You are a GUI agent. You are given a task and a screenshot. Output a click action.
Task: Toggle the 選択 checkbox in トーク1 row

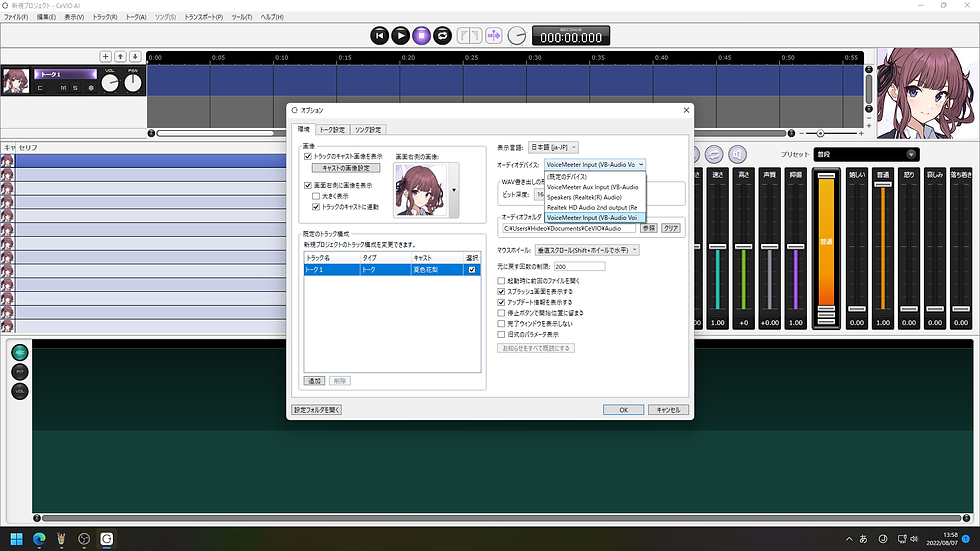click(x=472, y=270)
